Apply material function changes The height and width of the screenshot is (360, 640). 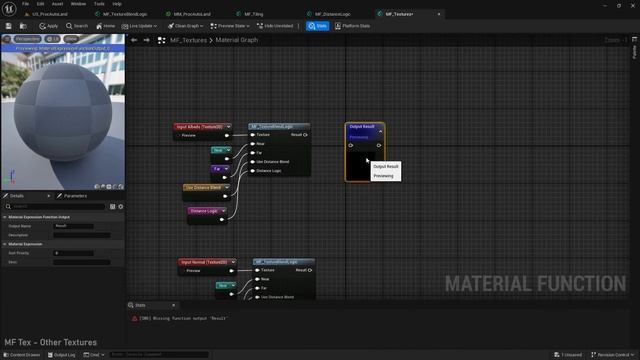[x=49, y=26]
